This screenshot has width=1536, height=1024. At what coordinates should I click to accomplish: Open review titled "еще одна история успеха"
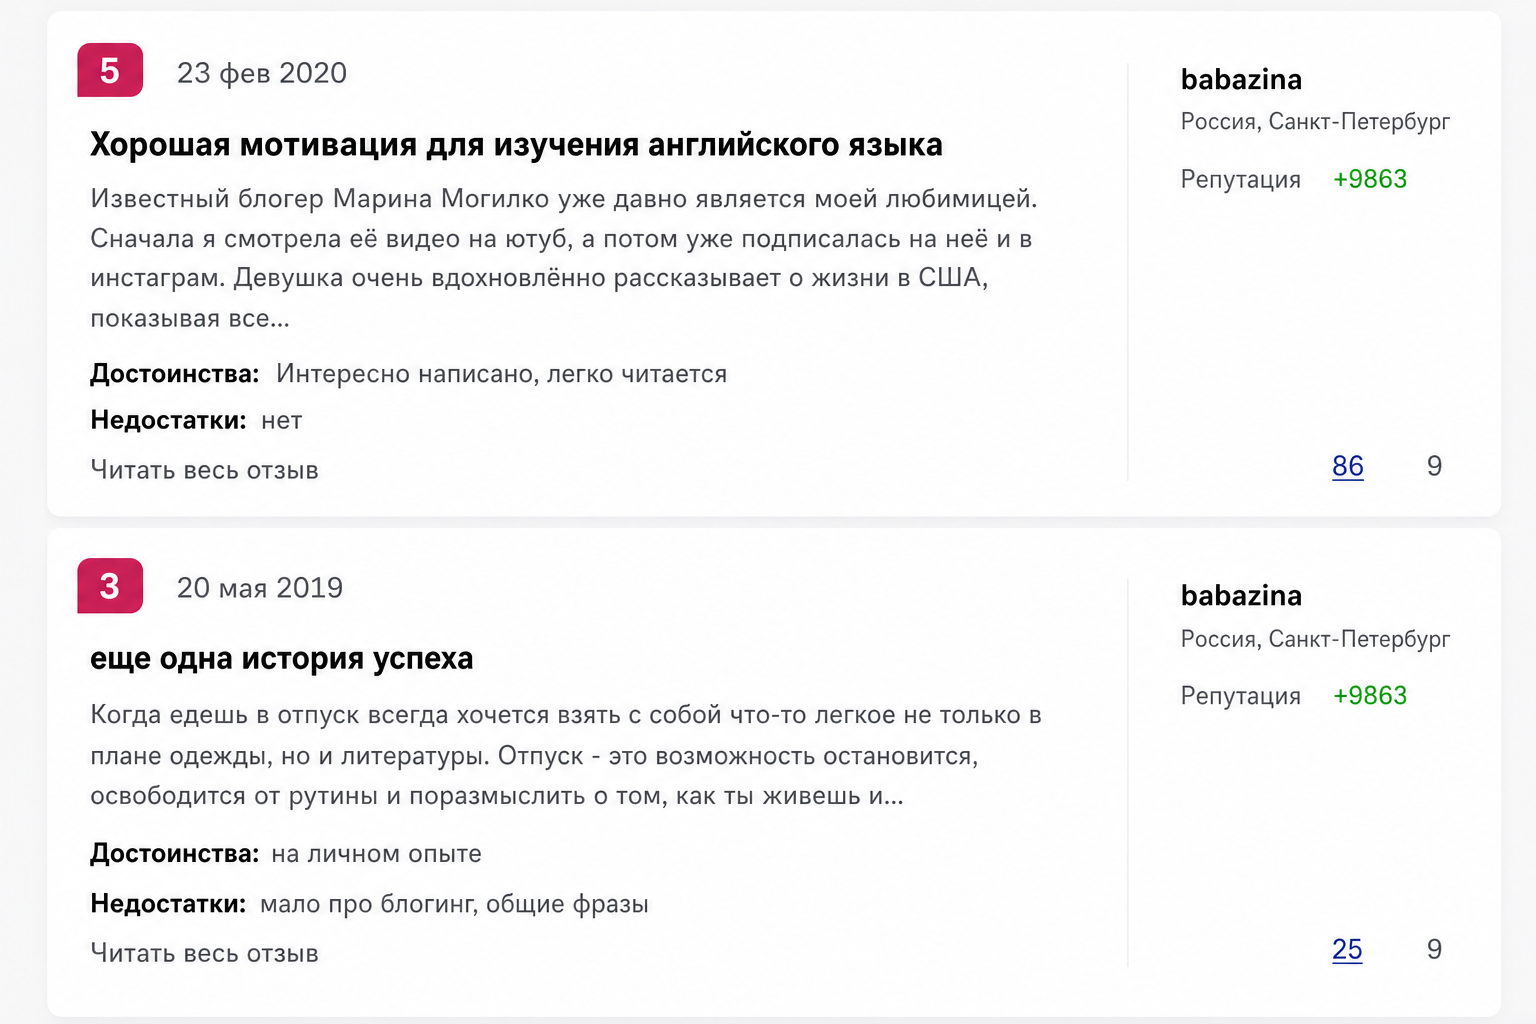pyautogui.click(x=281, y=658)
